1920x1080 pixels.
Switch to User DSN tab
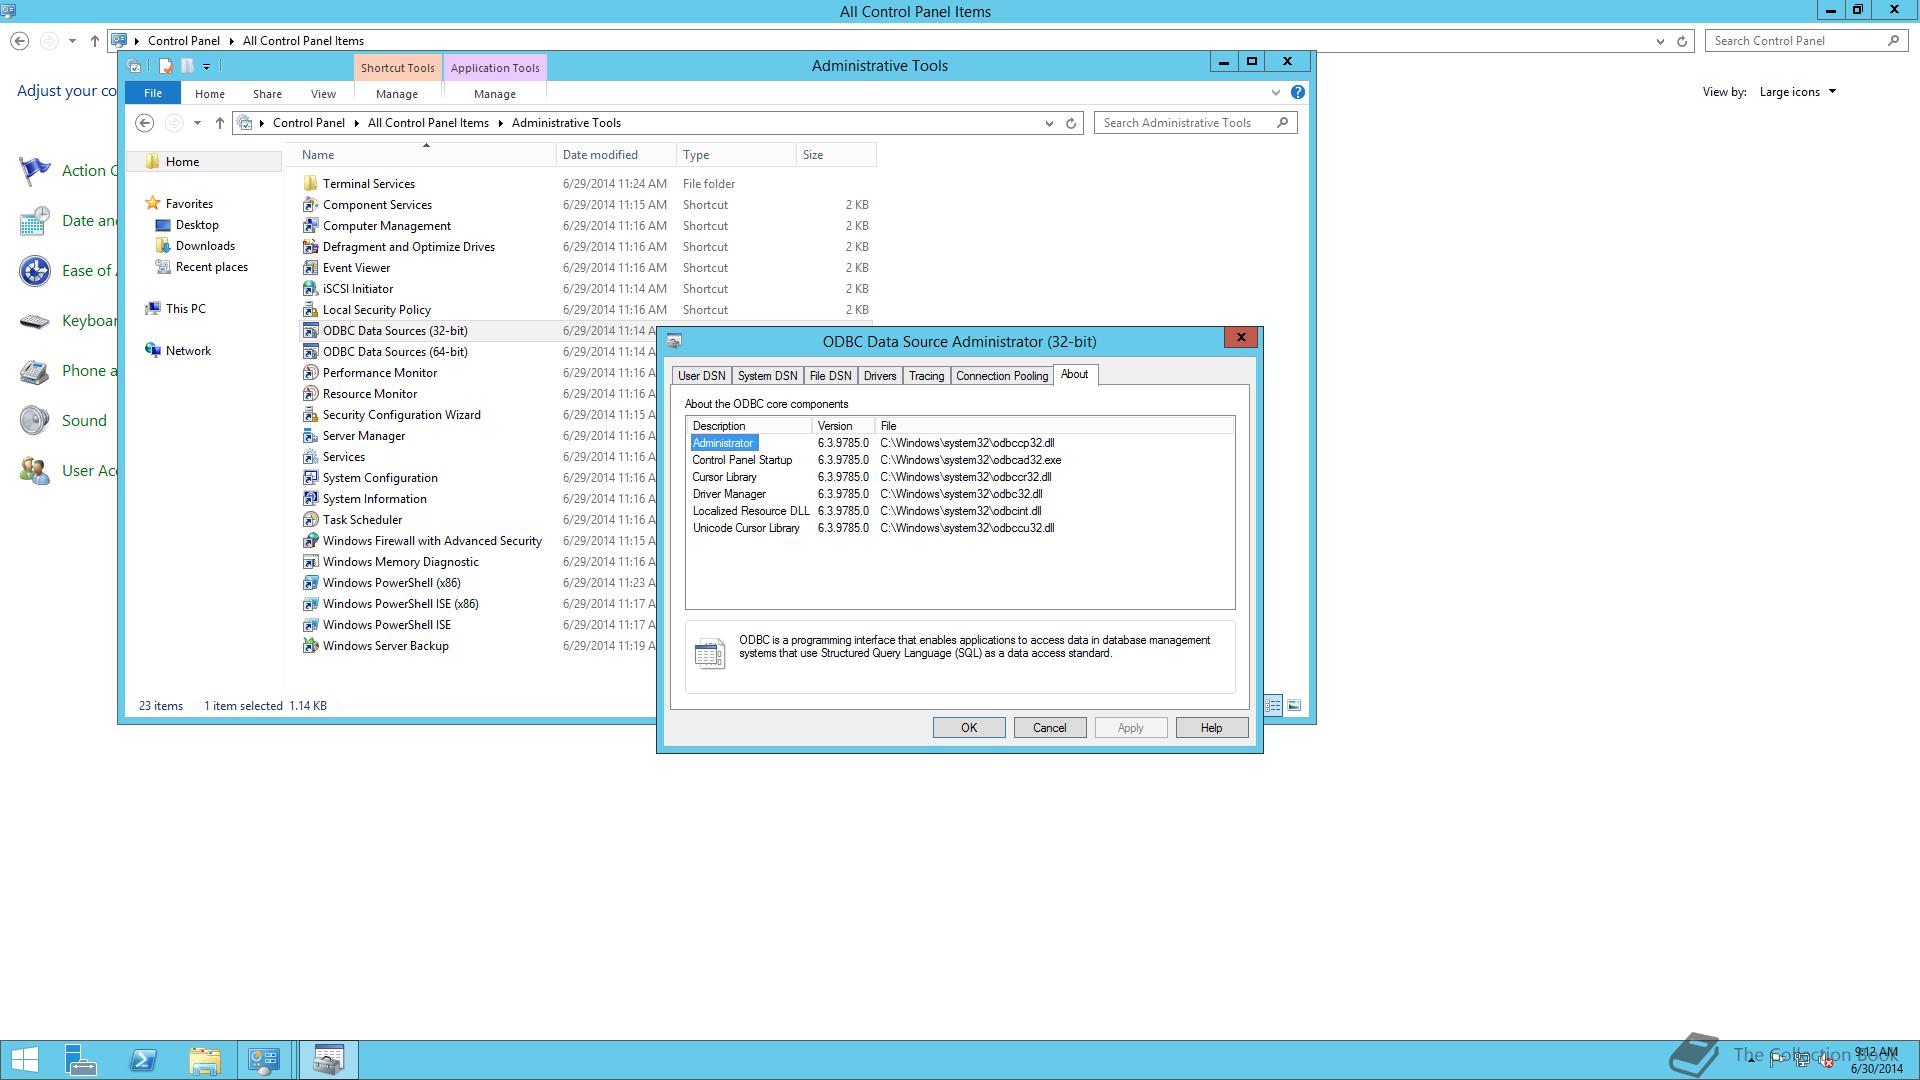click(x=701, y=375)
